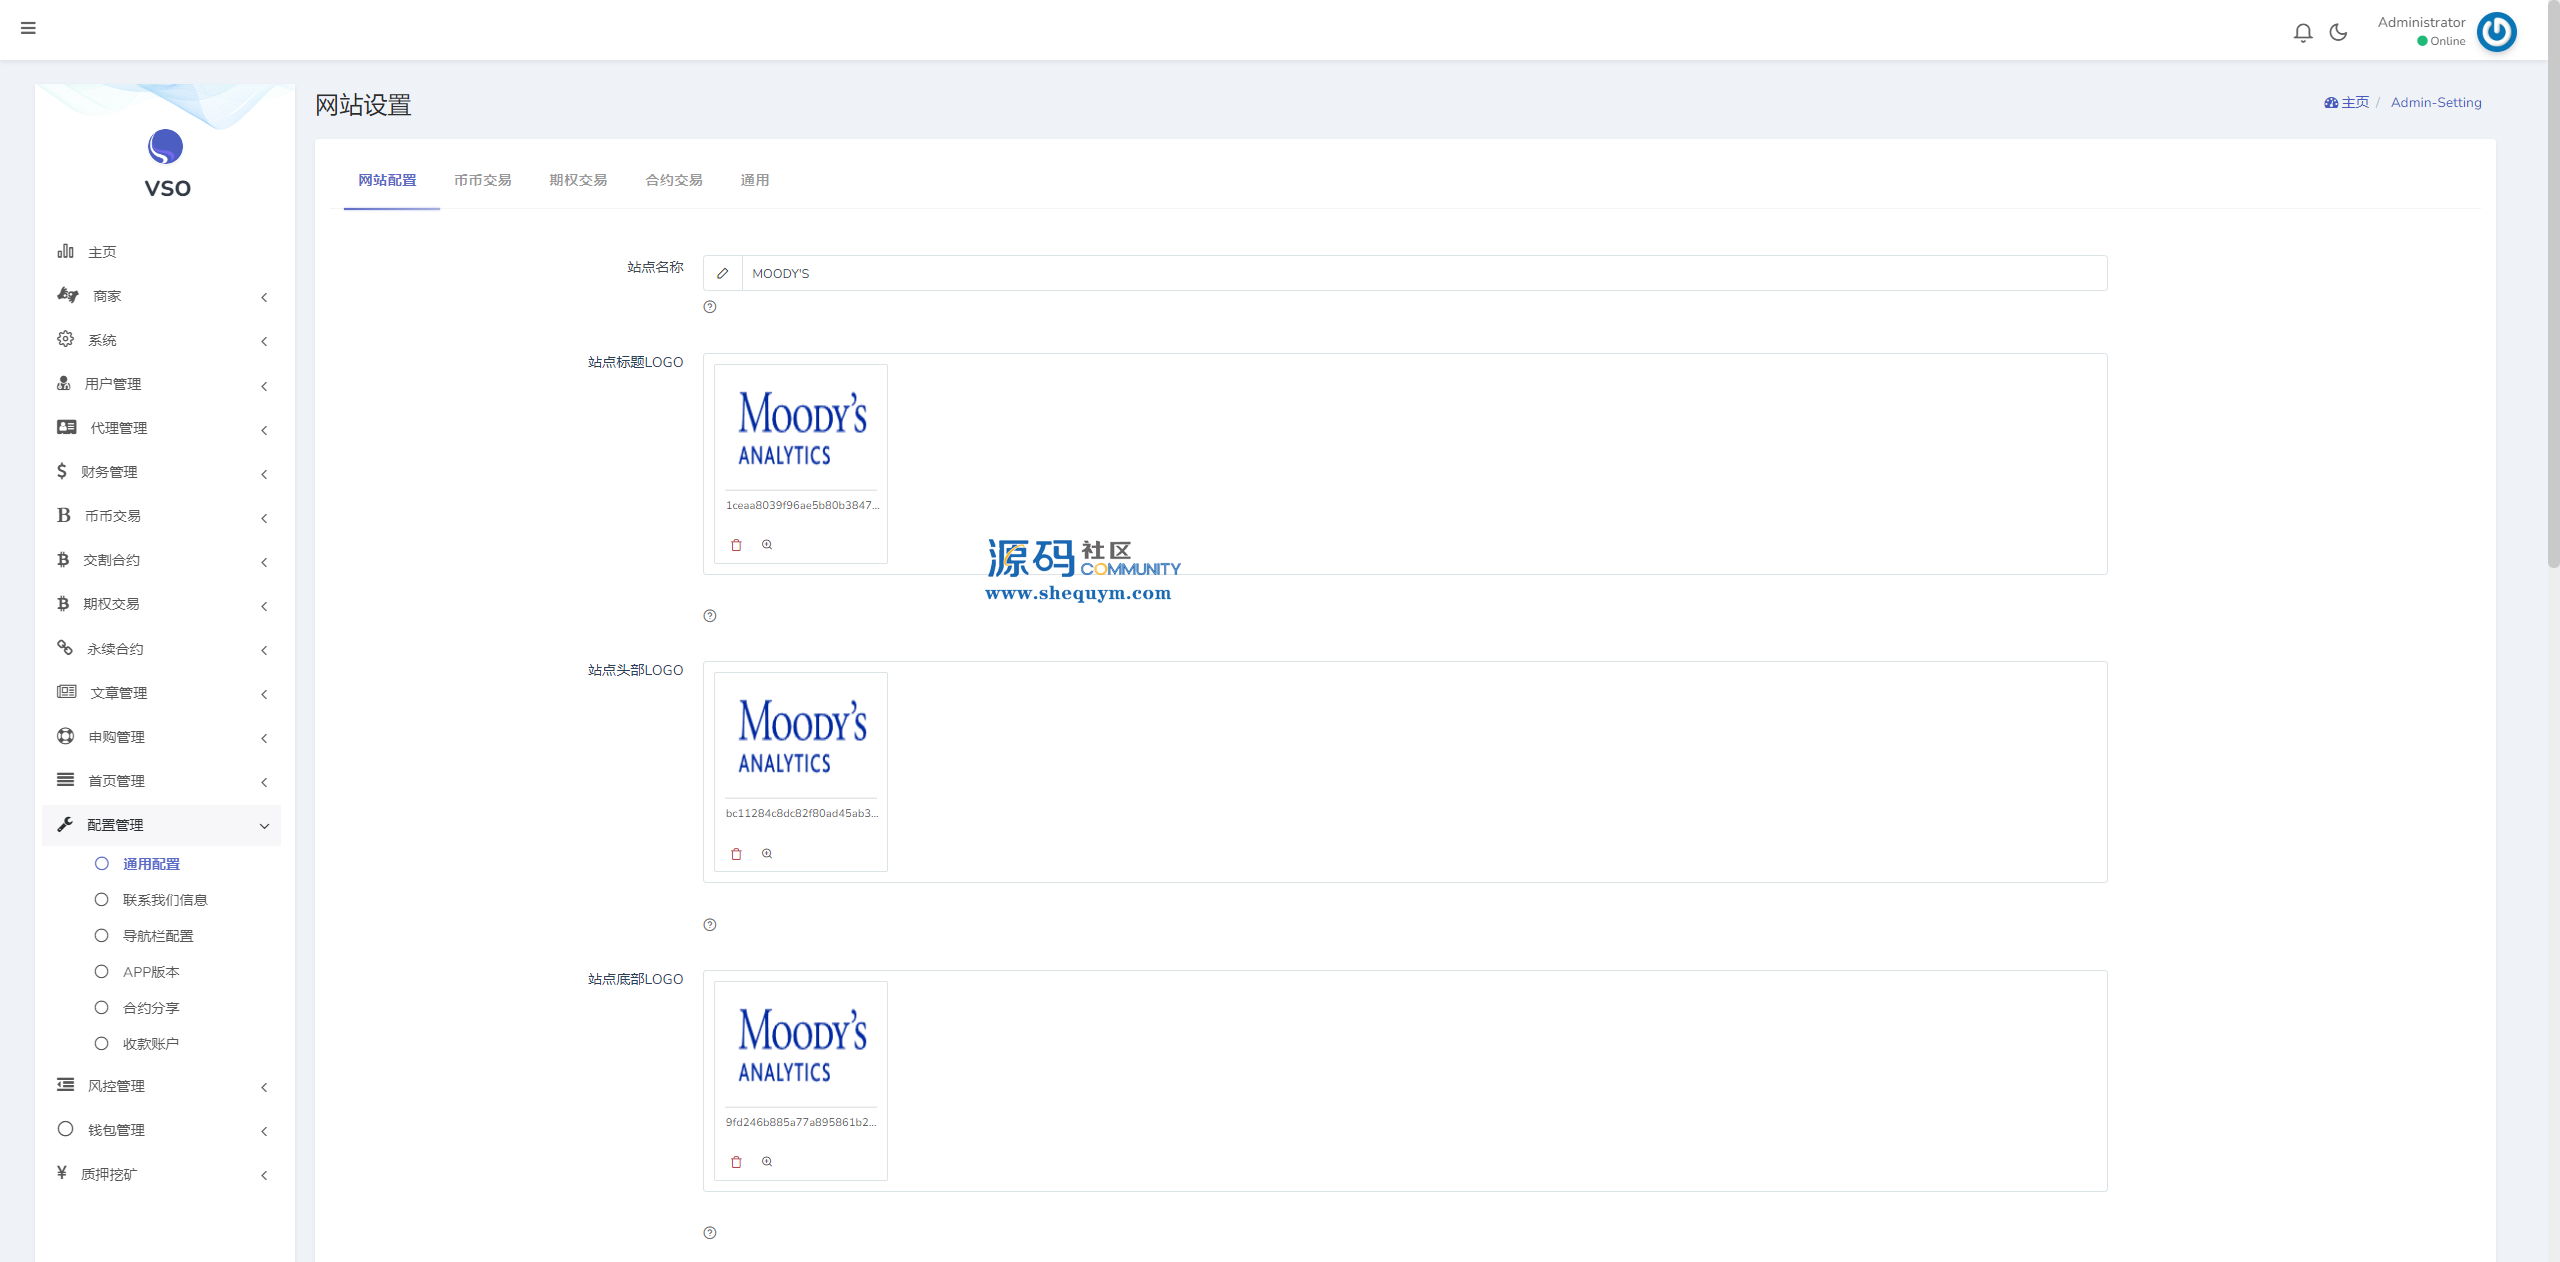Select 通用配置 submenu item

151,864
